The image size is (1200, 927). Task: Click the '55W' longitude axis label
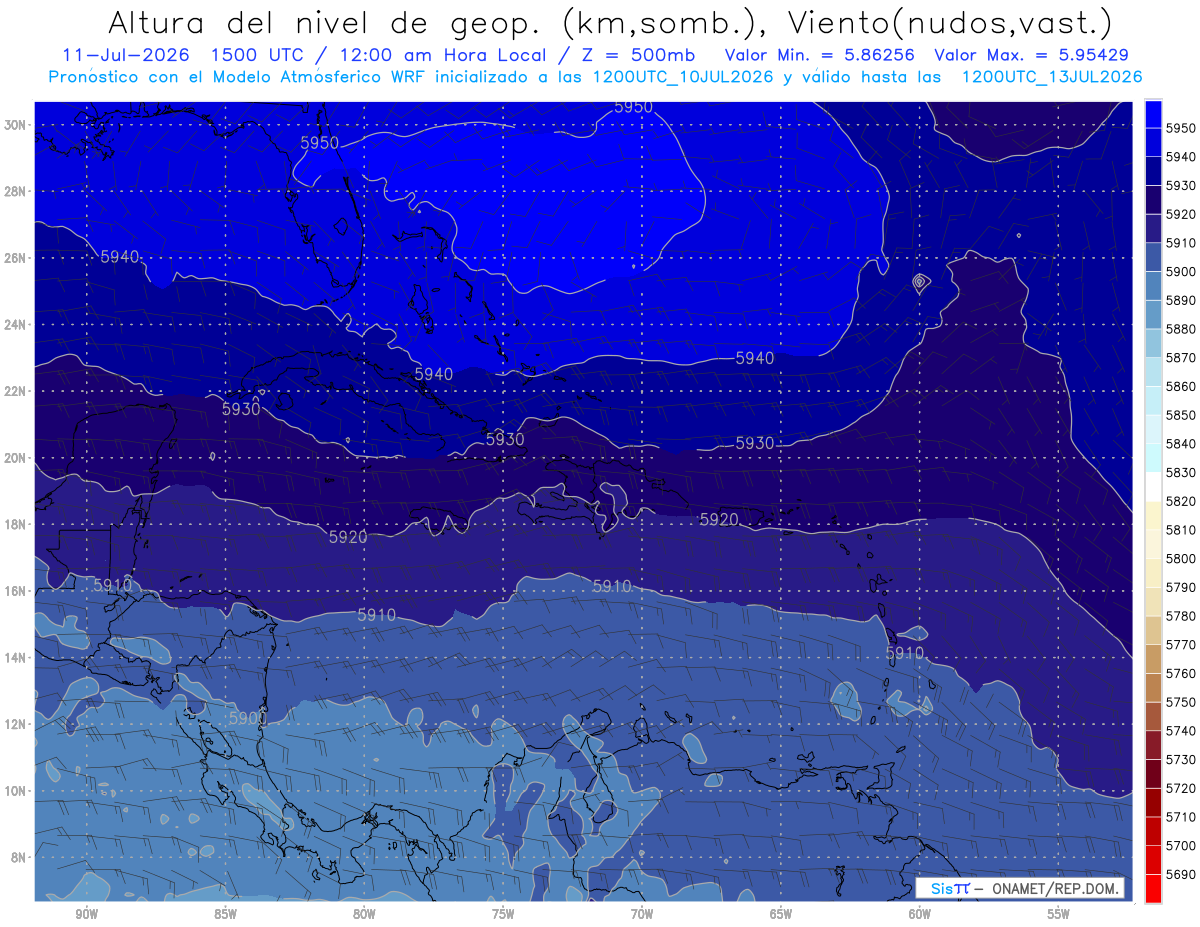click(x=1058, y=914)
